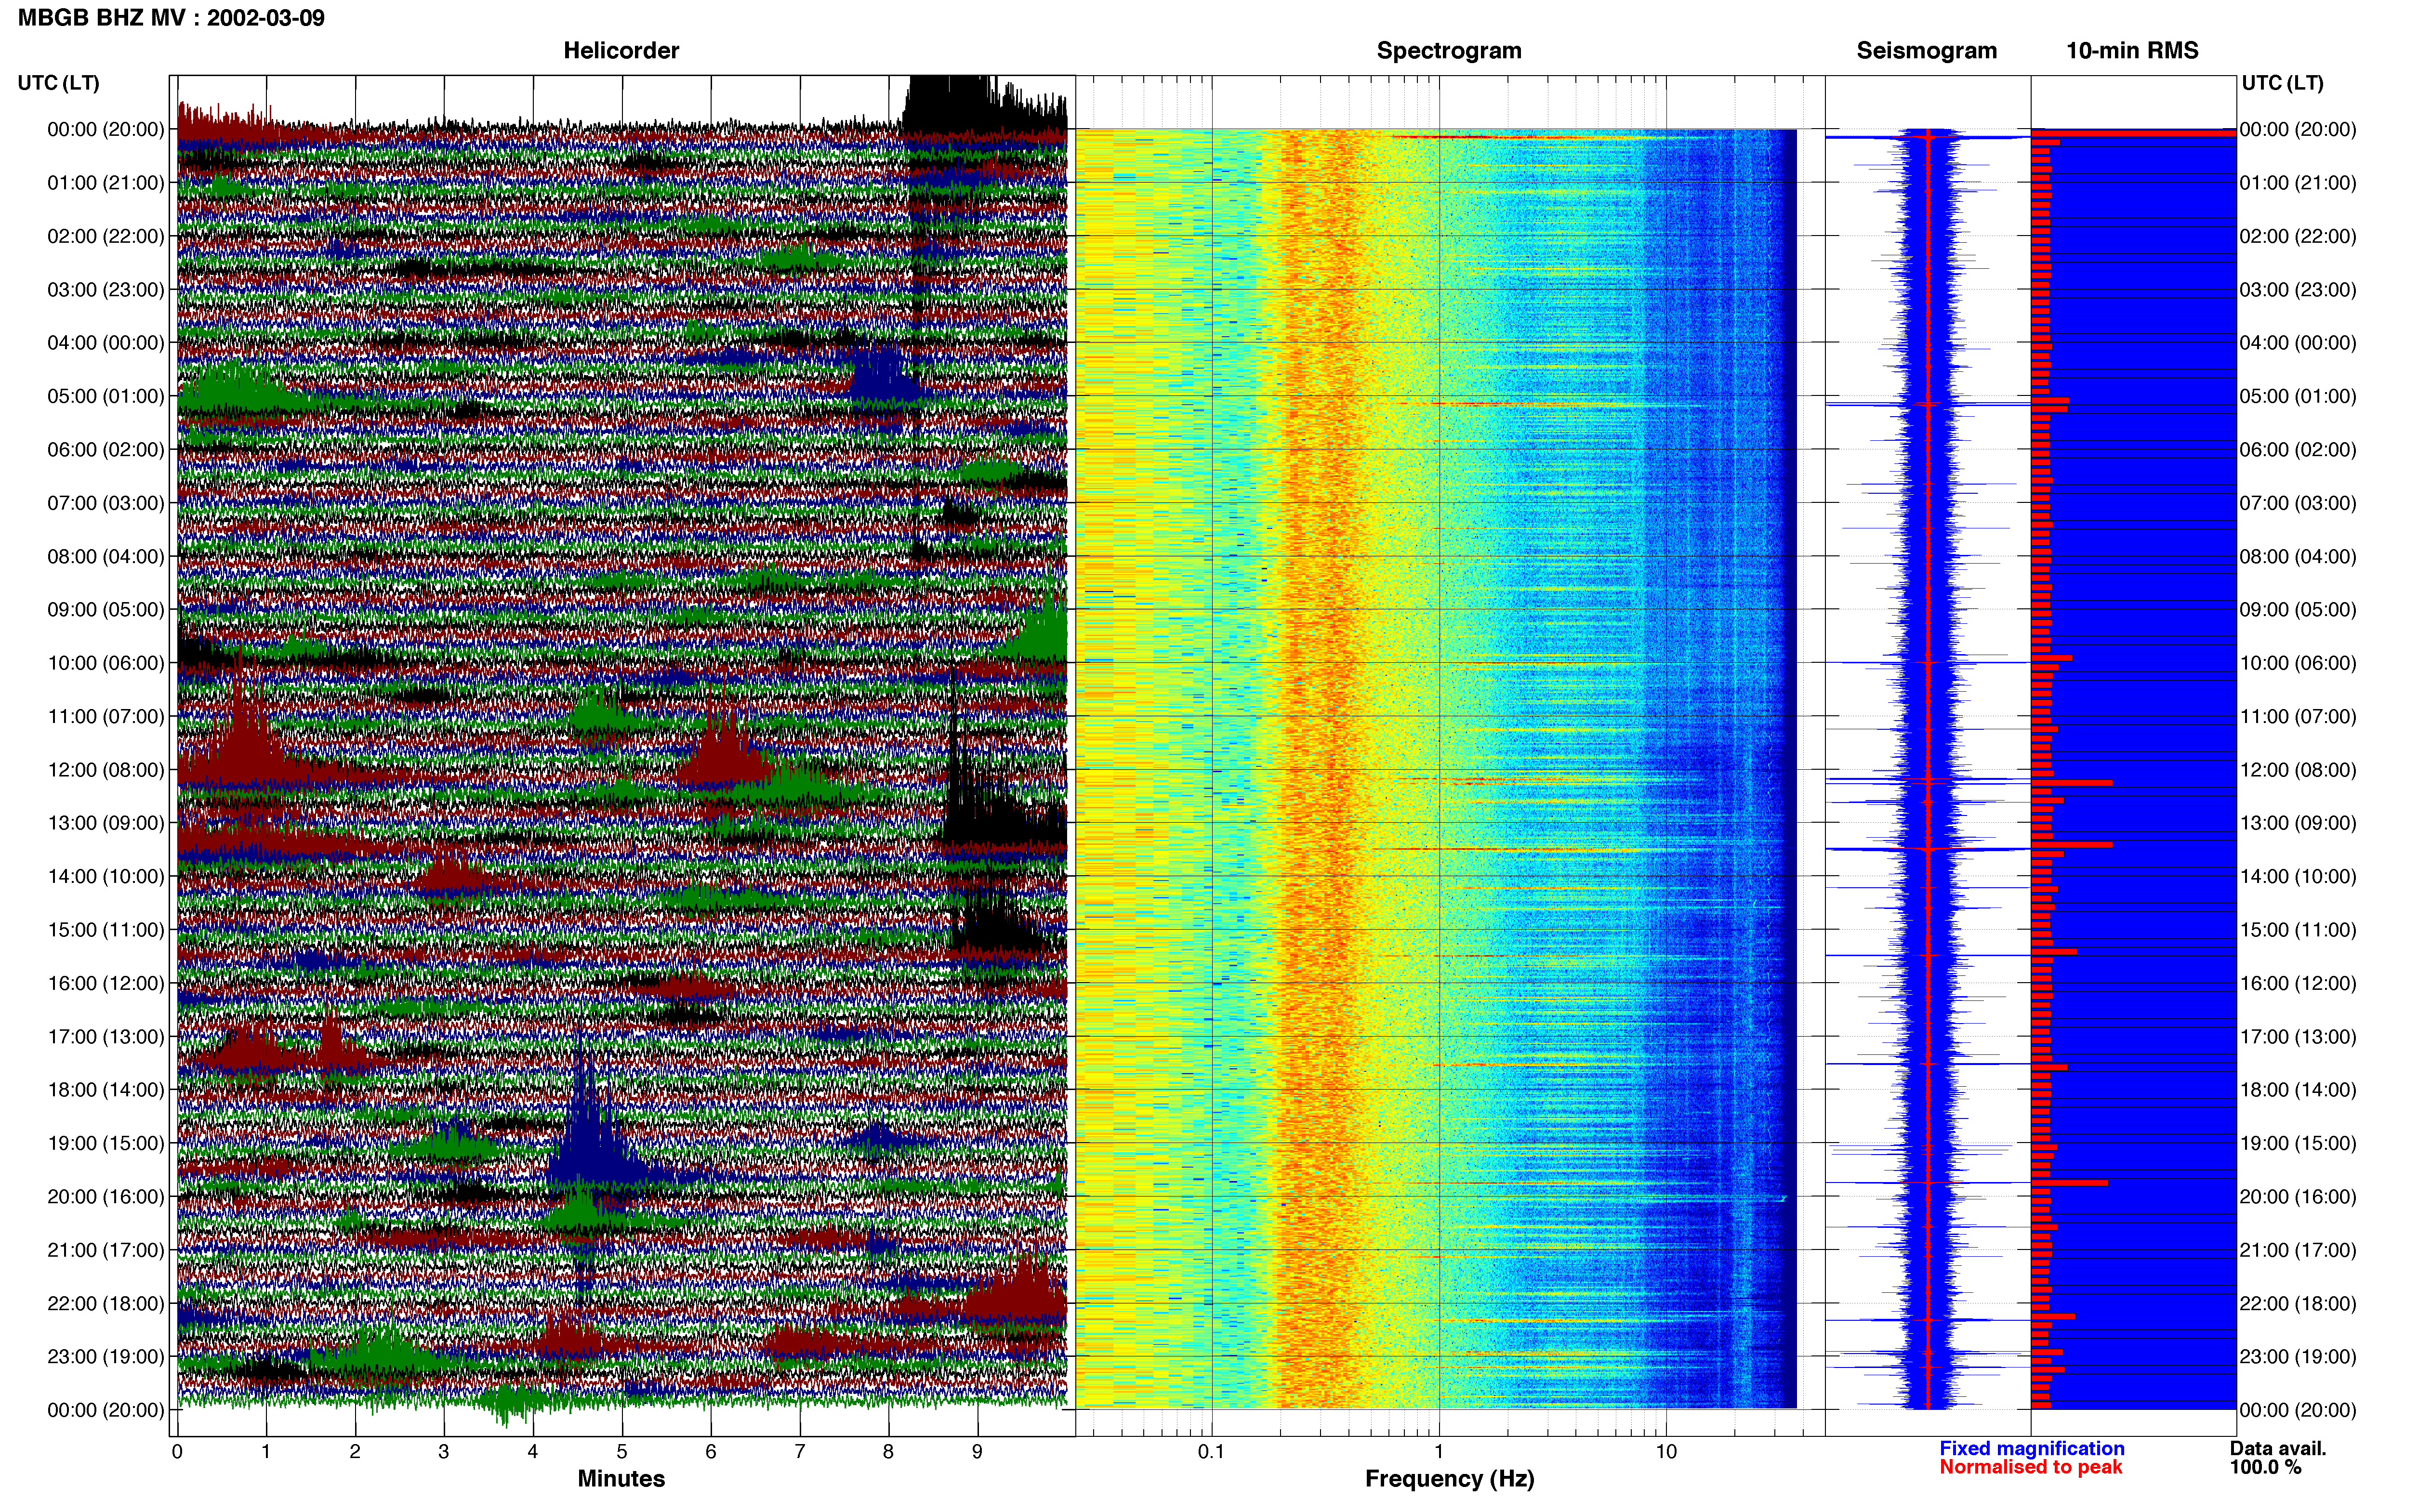Select the Helicorder panel heading
Screen dimensions: 2418x1512
click(x=621, y=51)
